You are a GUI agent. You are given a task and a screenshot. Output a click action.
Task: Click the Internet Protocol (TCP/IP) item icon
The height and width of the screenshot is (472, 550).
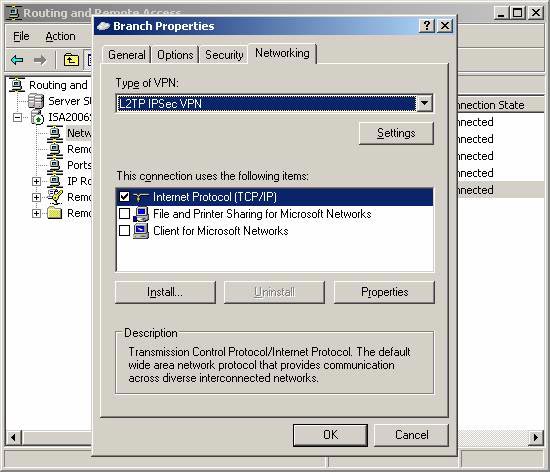141,197
